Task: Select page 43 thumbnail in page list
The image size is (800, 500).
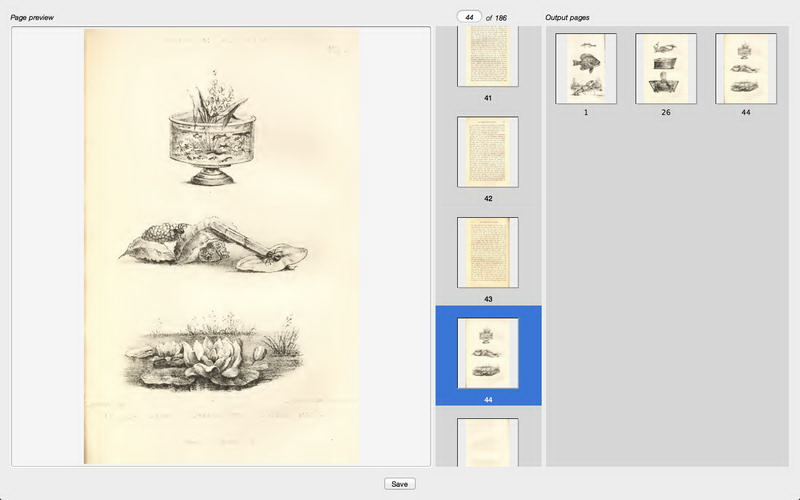Action: 487,252
